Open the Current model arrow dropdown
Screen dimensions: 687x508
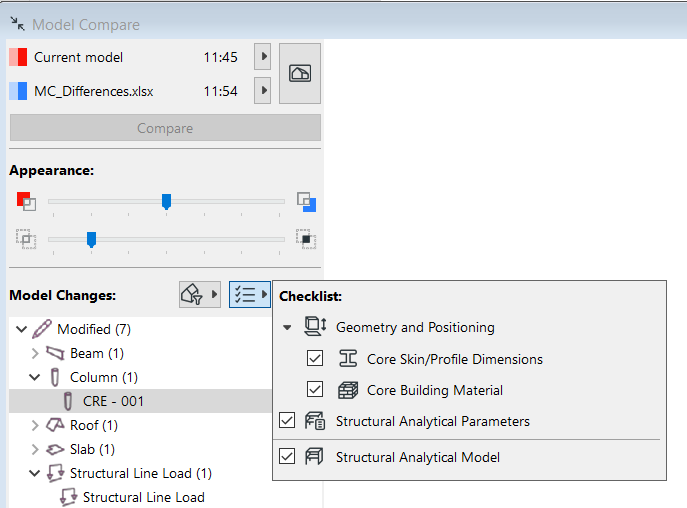(264, 57)
